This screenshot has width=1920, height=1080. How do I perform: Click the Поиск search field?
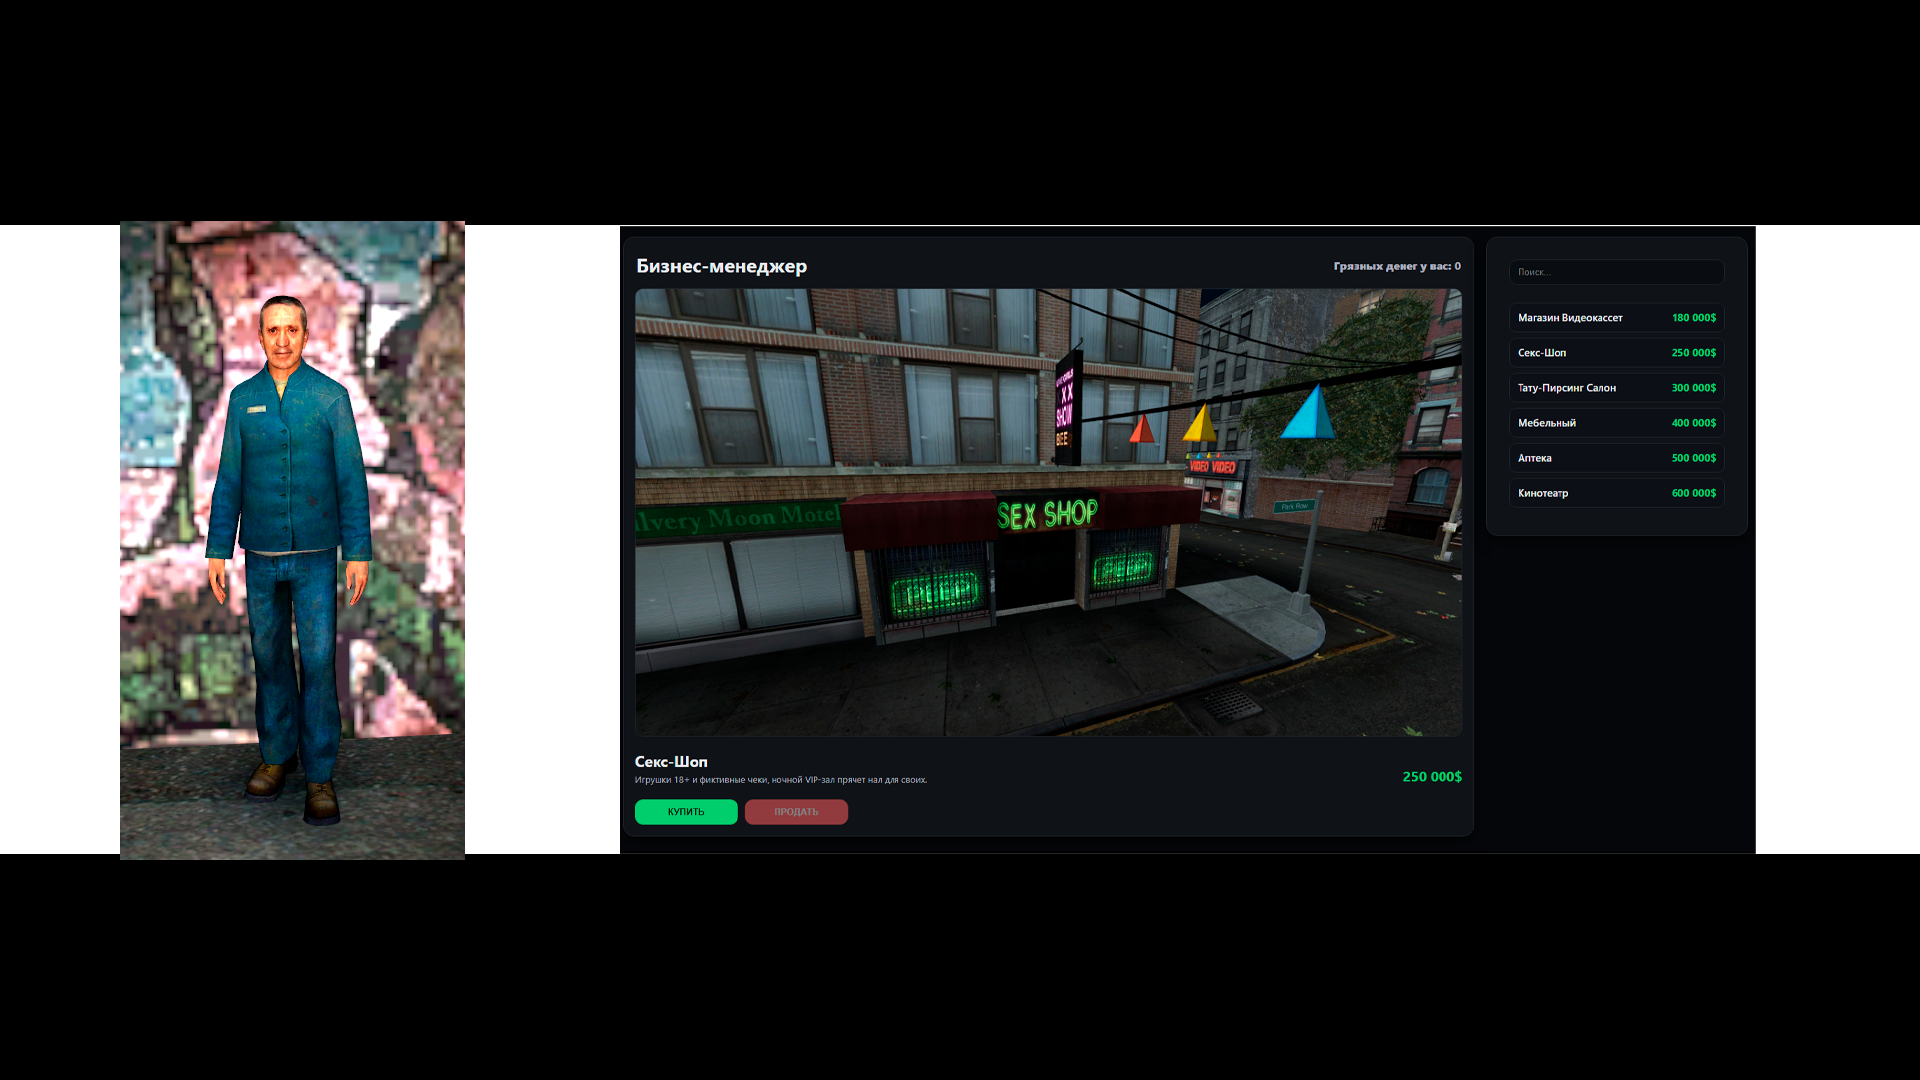coord(1616,272)
